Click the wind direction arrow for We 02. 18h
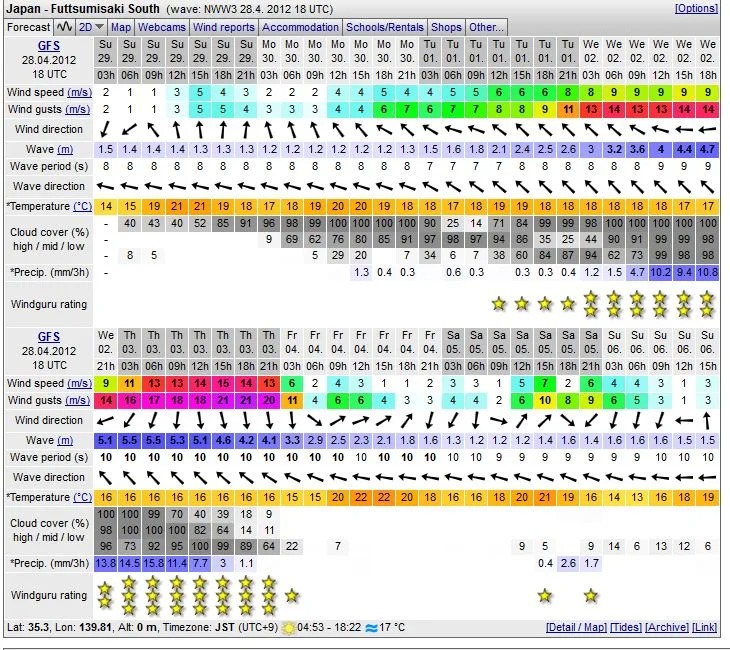 tap(707, 129)
